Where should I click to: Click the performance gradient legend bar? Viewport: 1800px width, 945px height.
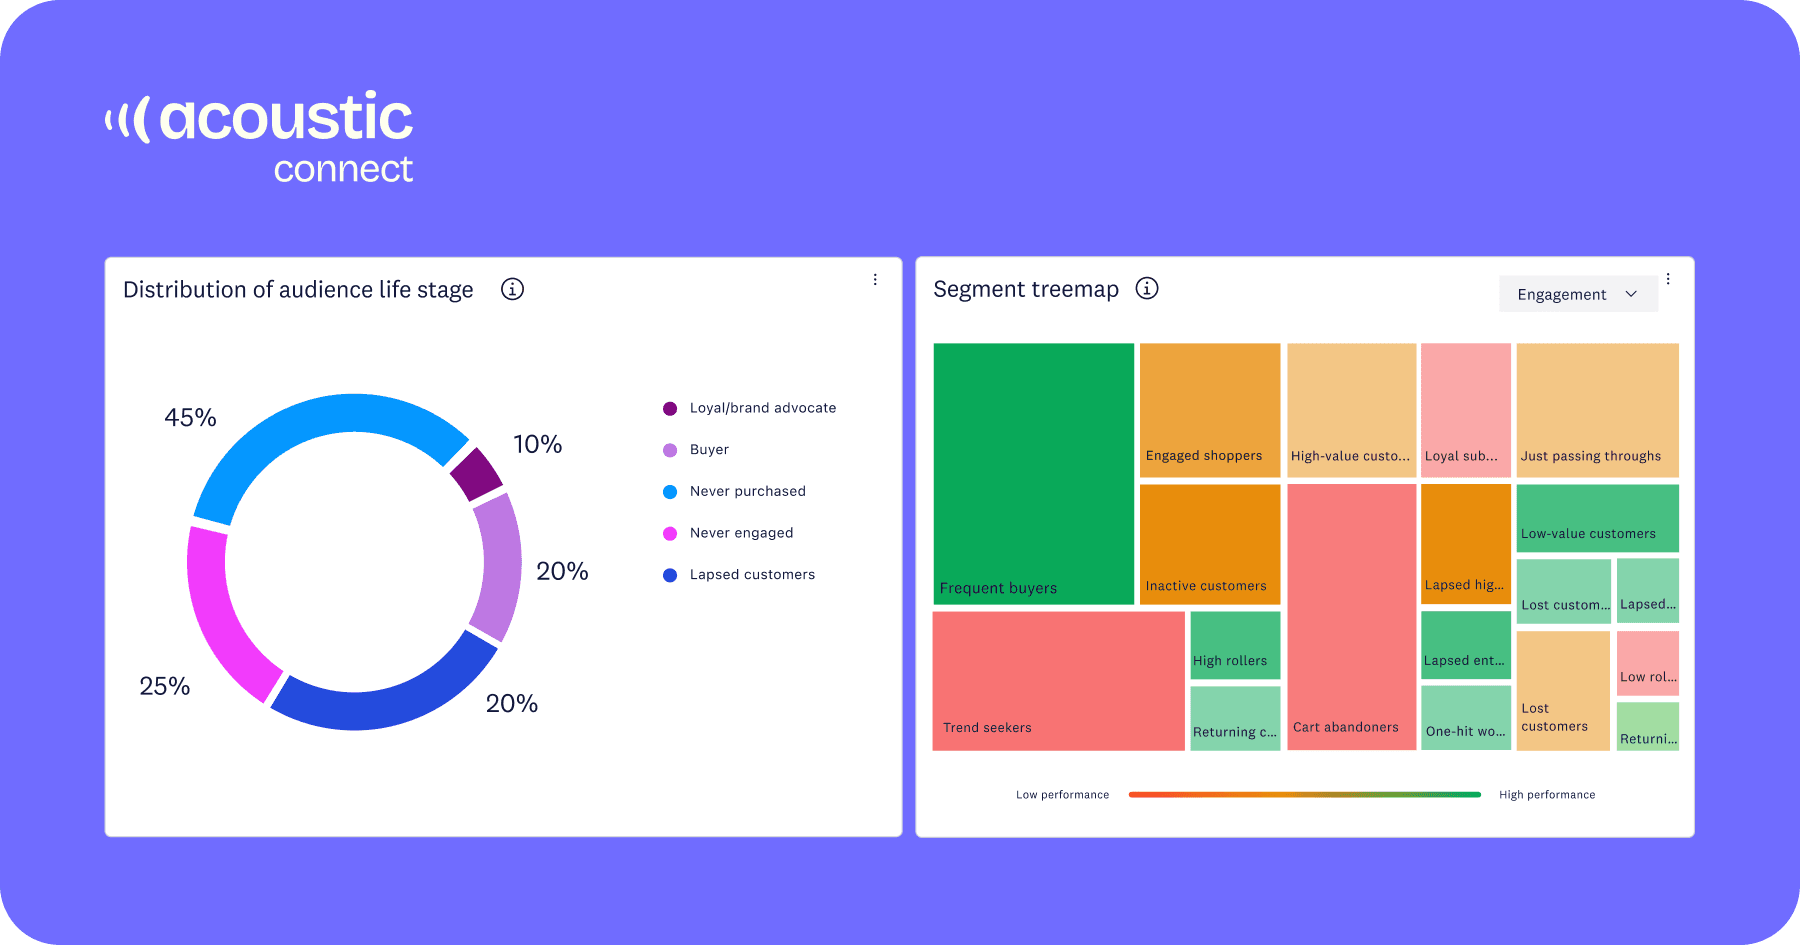1304,794
